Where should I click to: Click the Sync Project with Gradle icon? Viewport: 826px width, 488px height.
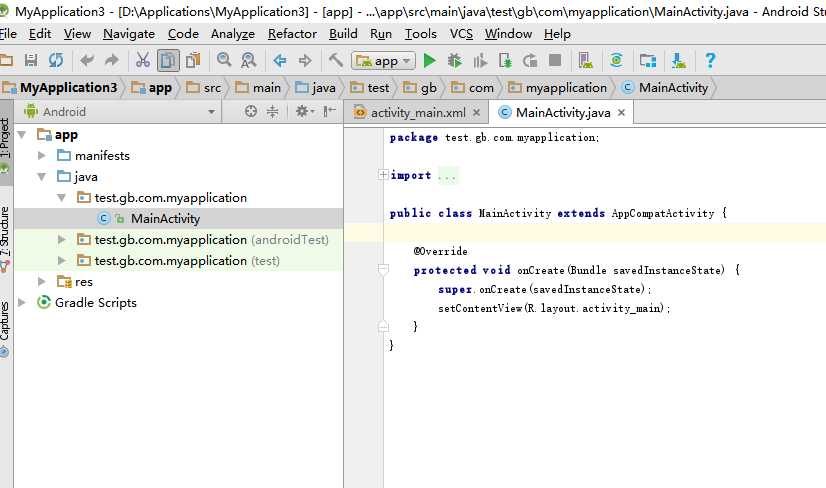(x=616, y=61)
